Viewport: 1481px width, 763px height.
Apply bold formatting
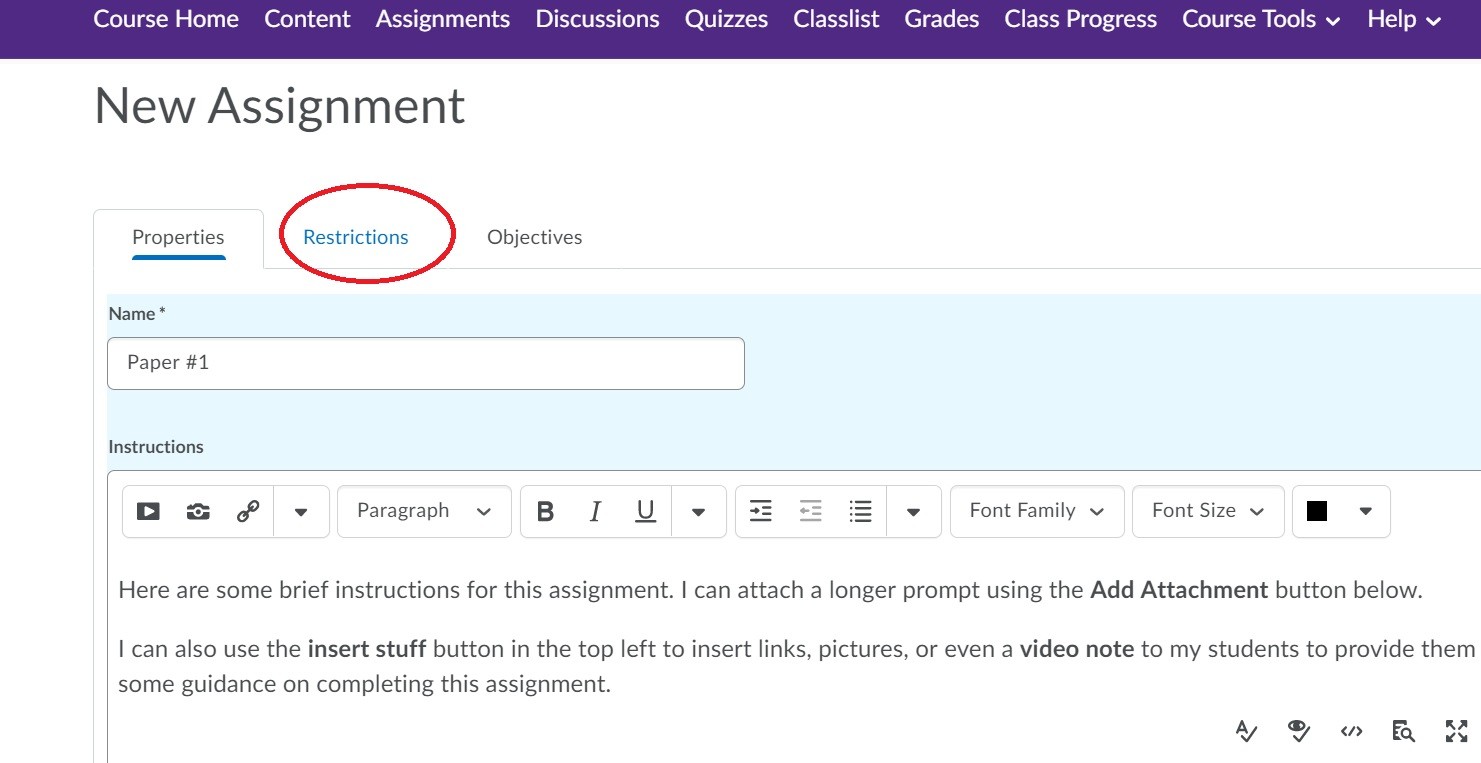click(x=544, y=511)
